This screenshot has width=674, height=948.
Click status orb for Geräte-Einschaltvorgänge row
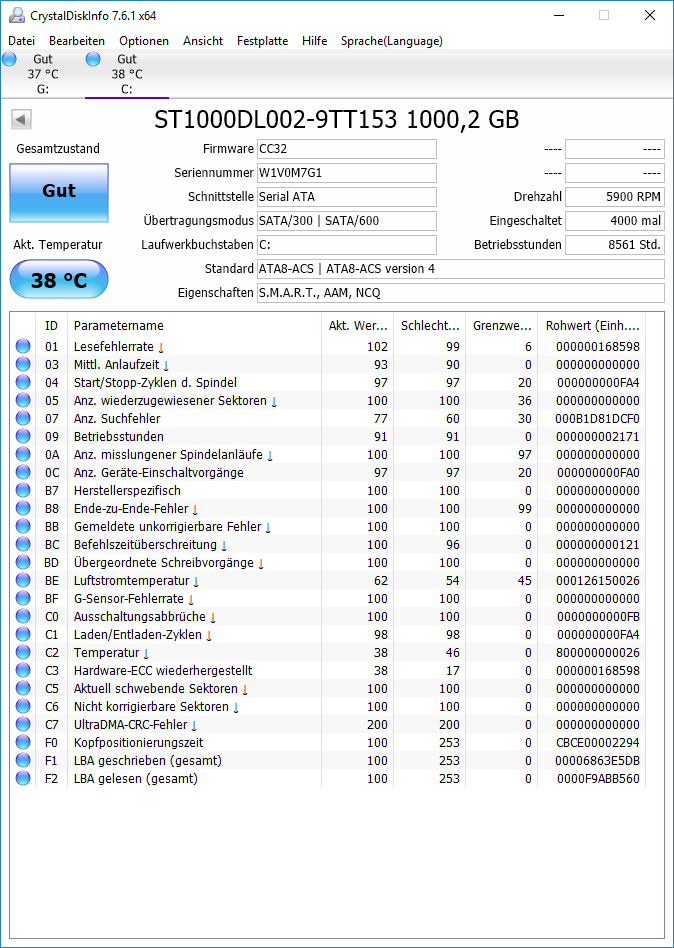click(x=23, y=472)
